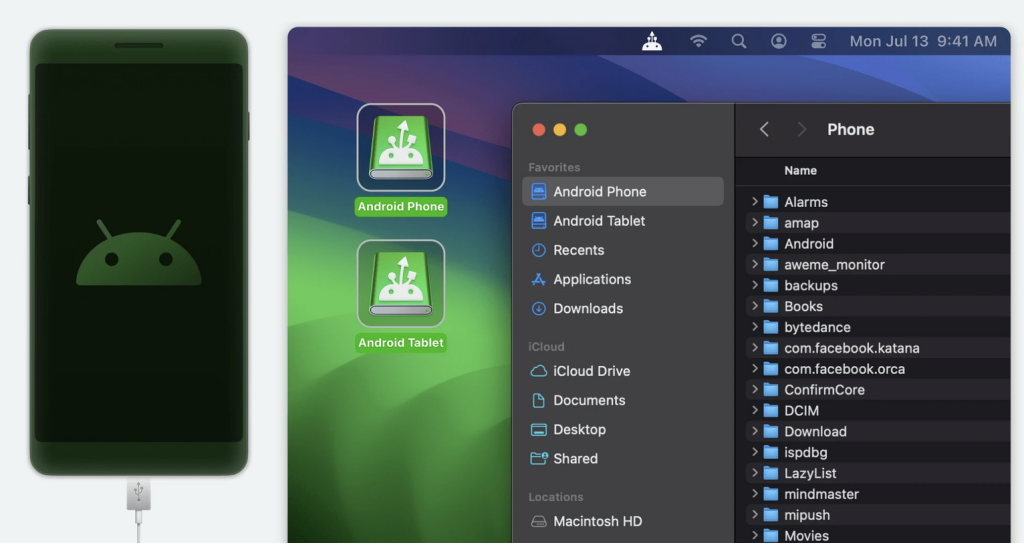Expand the ConfirmCore folder
Viewport: 1024px width, 545px height.
(x=754, y=390)
